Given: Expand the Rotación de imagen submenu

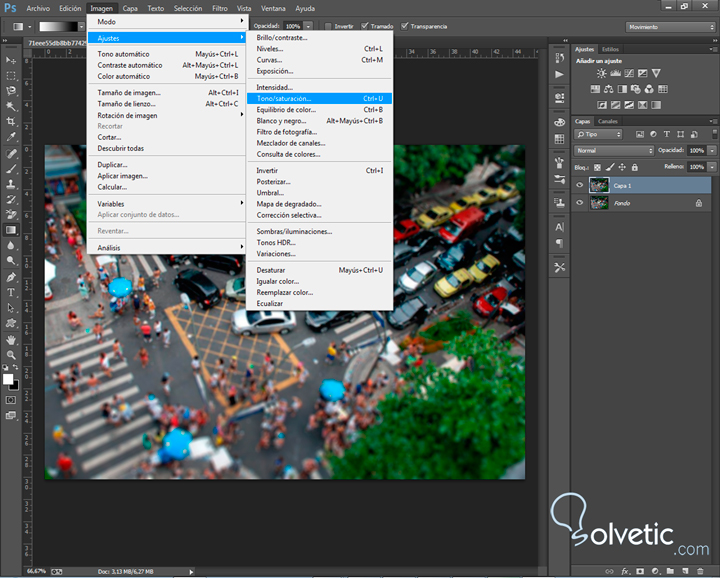Looking at the screenshot, I should (168, 115).
